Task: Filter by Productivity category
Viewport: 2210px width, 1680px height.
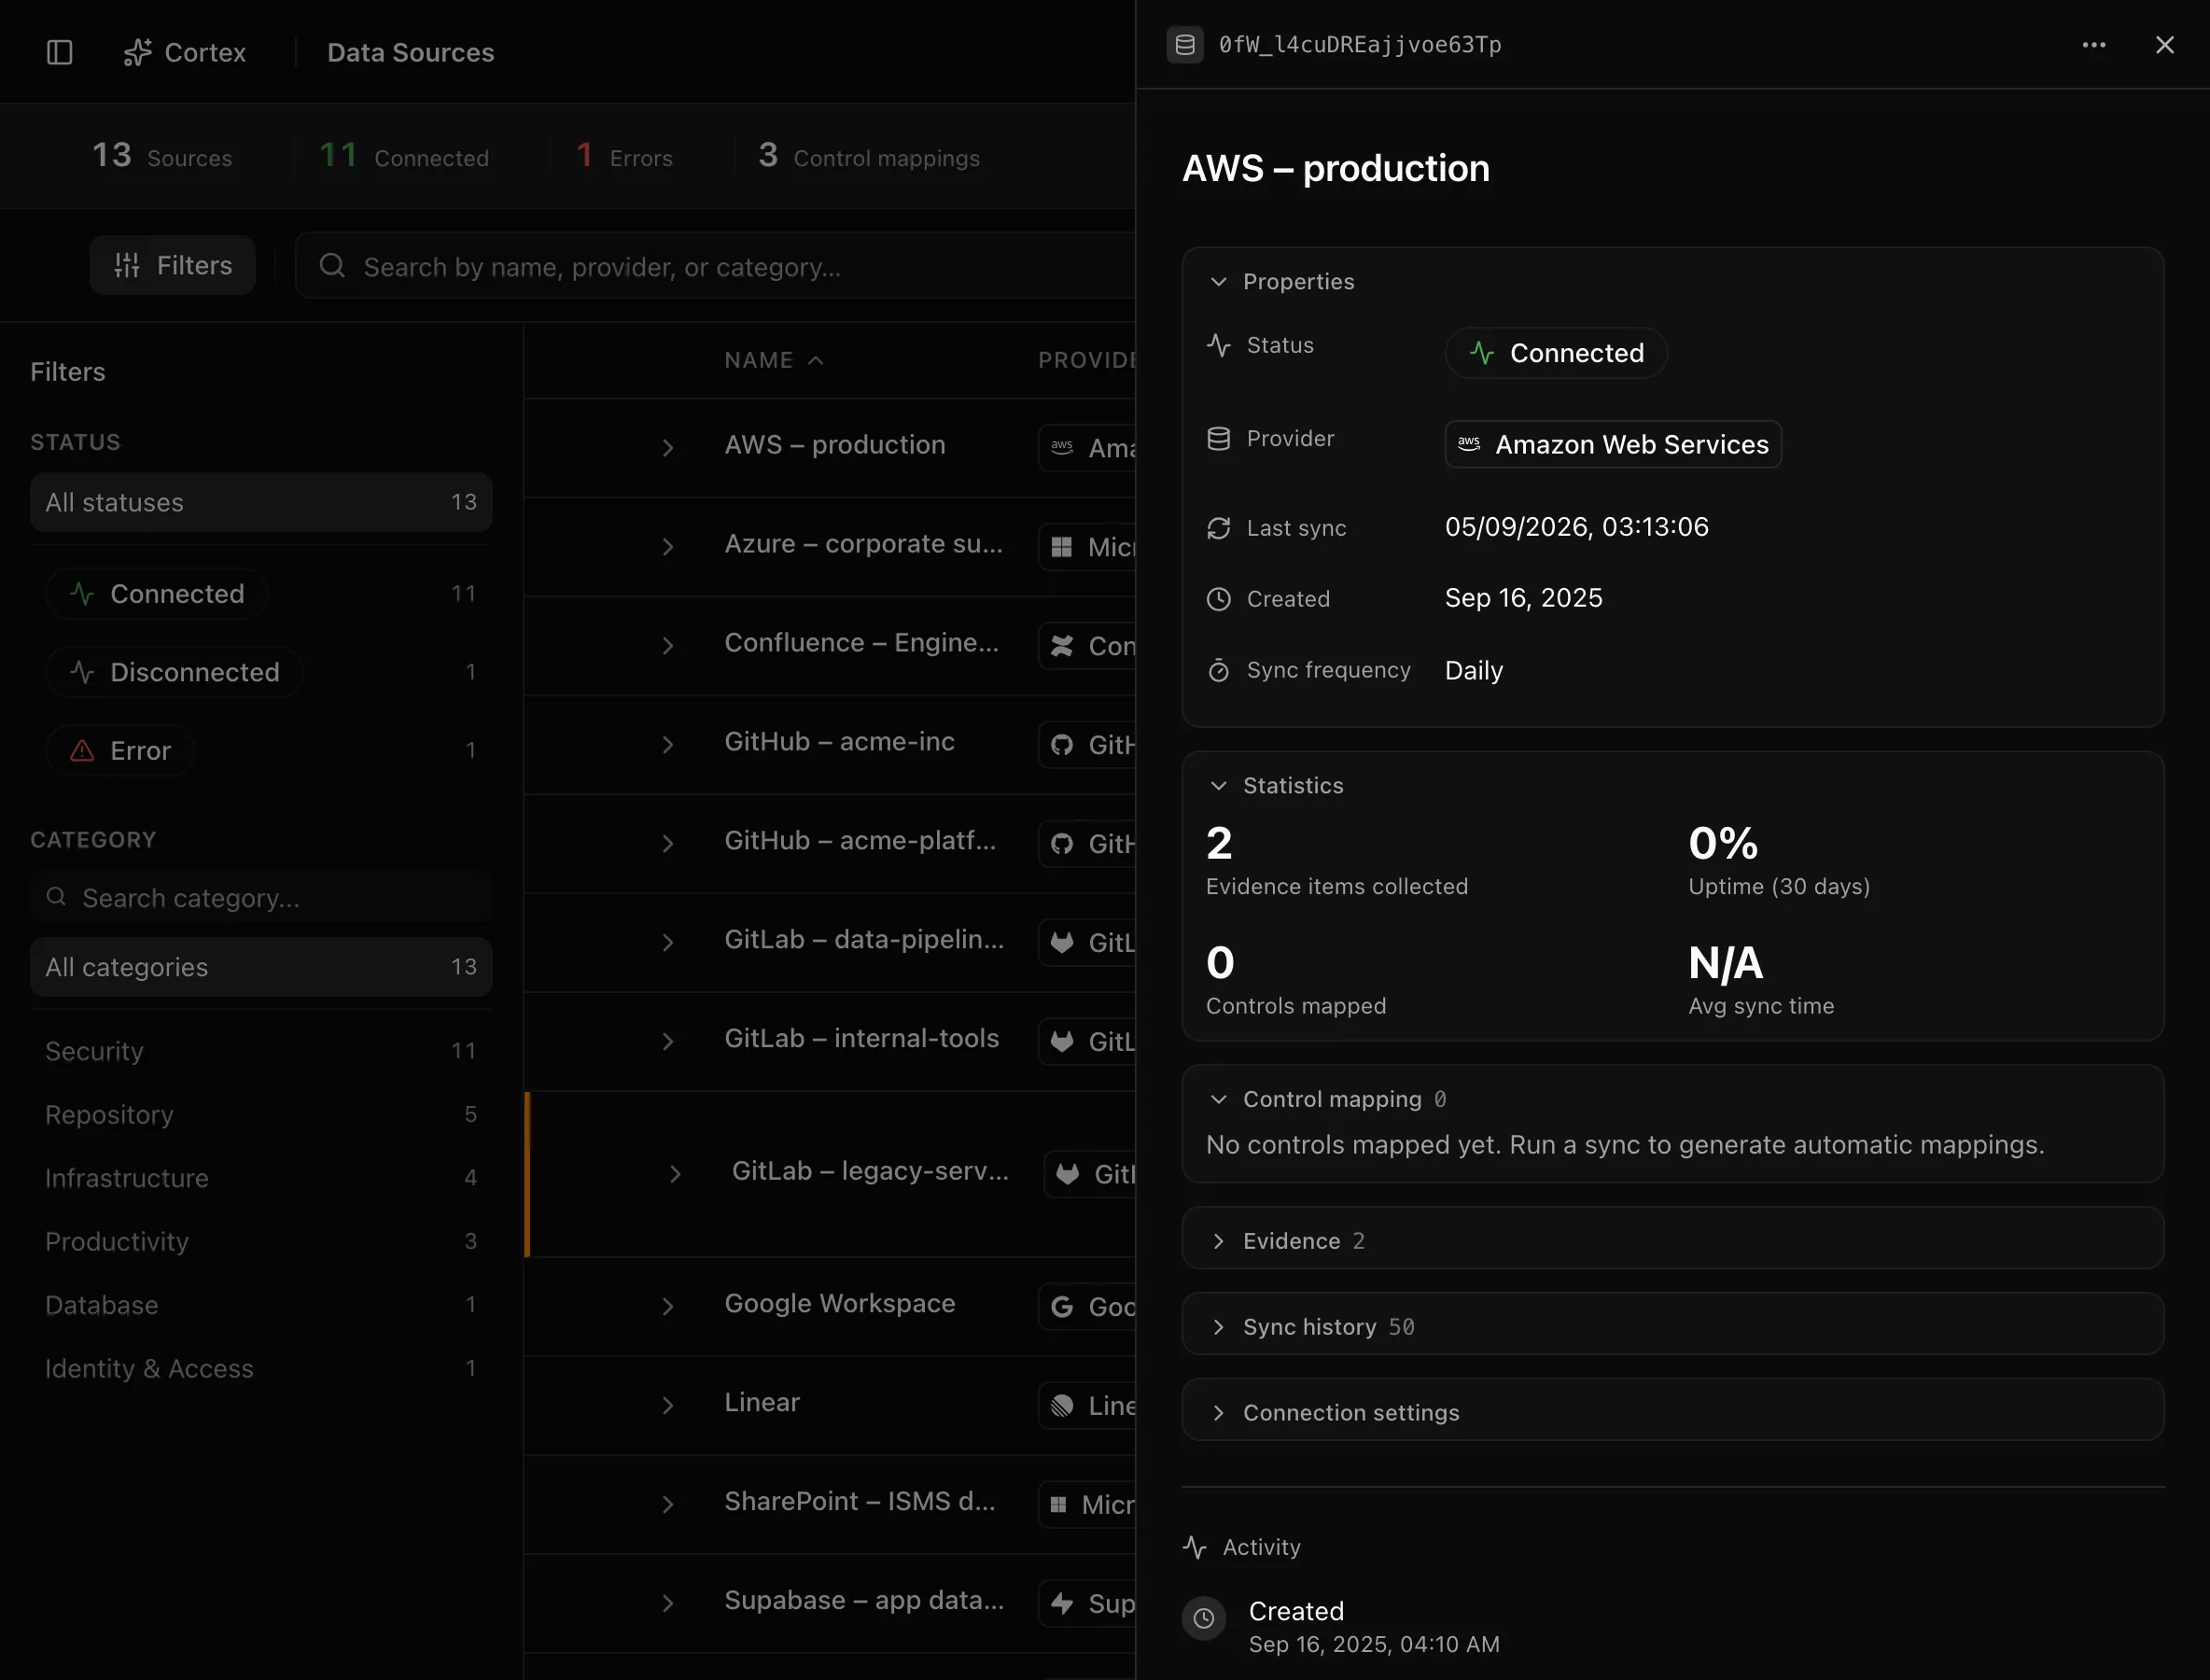Action: (261, 1241)
